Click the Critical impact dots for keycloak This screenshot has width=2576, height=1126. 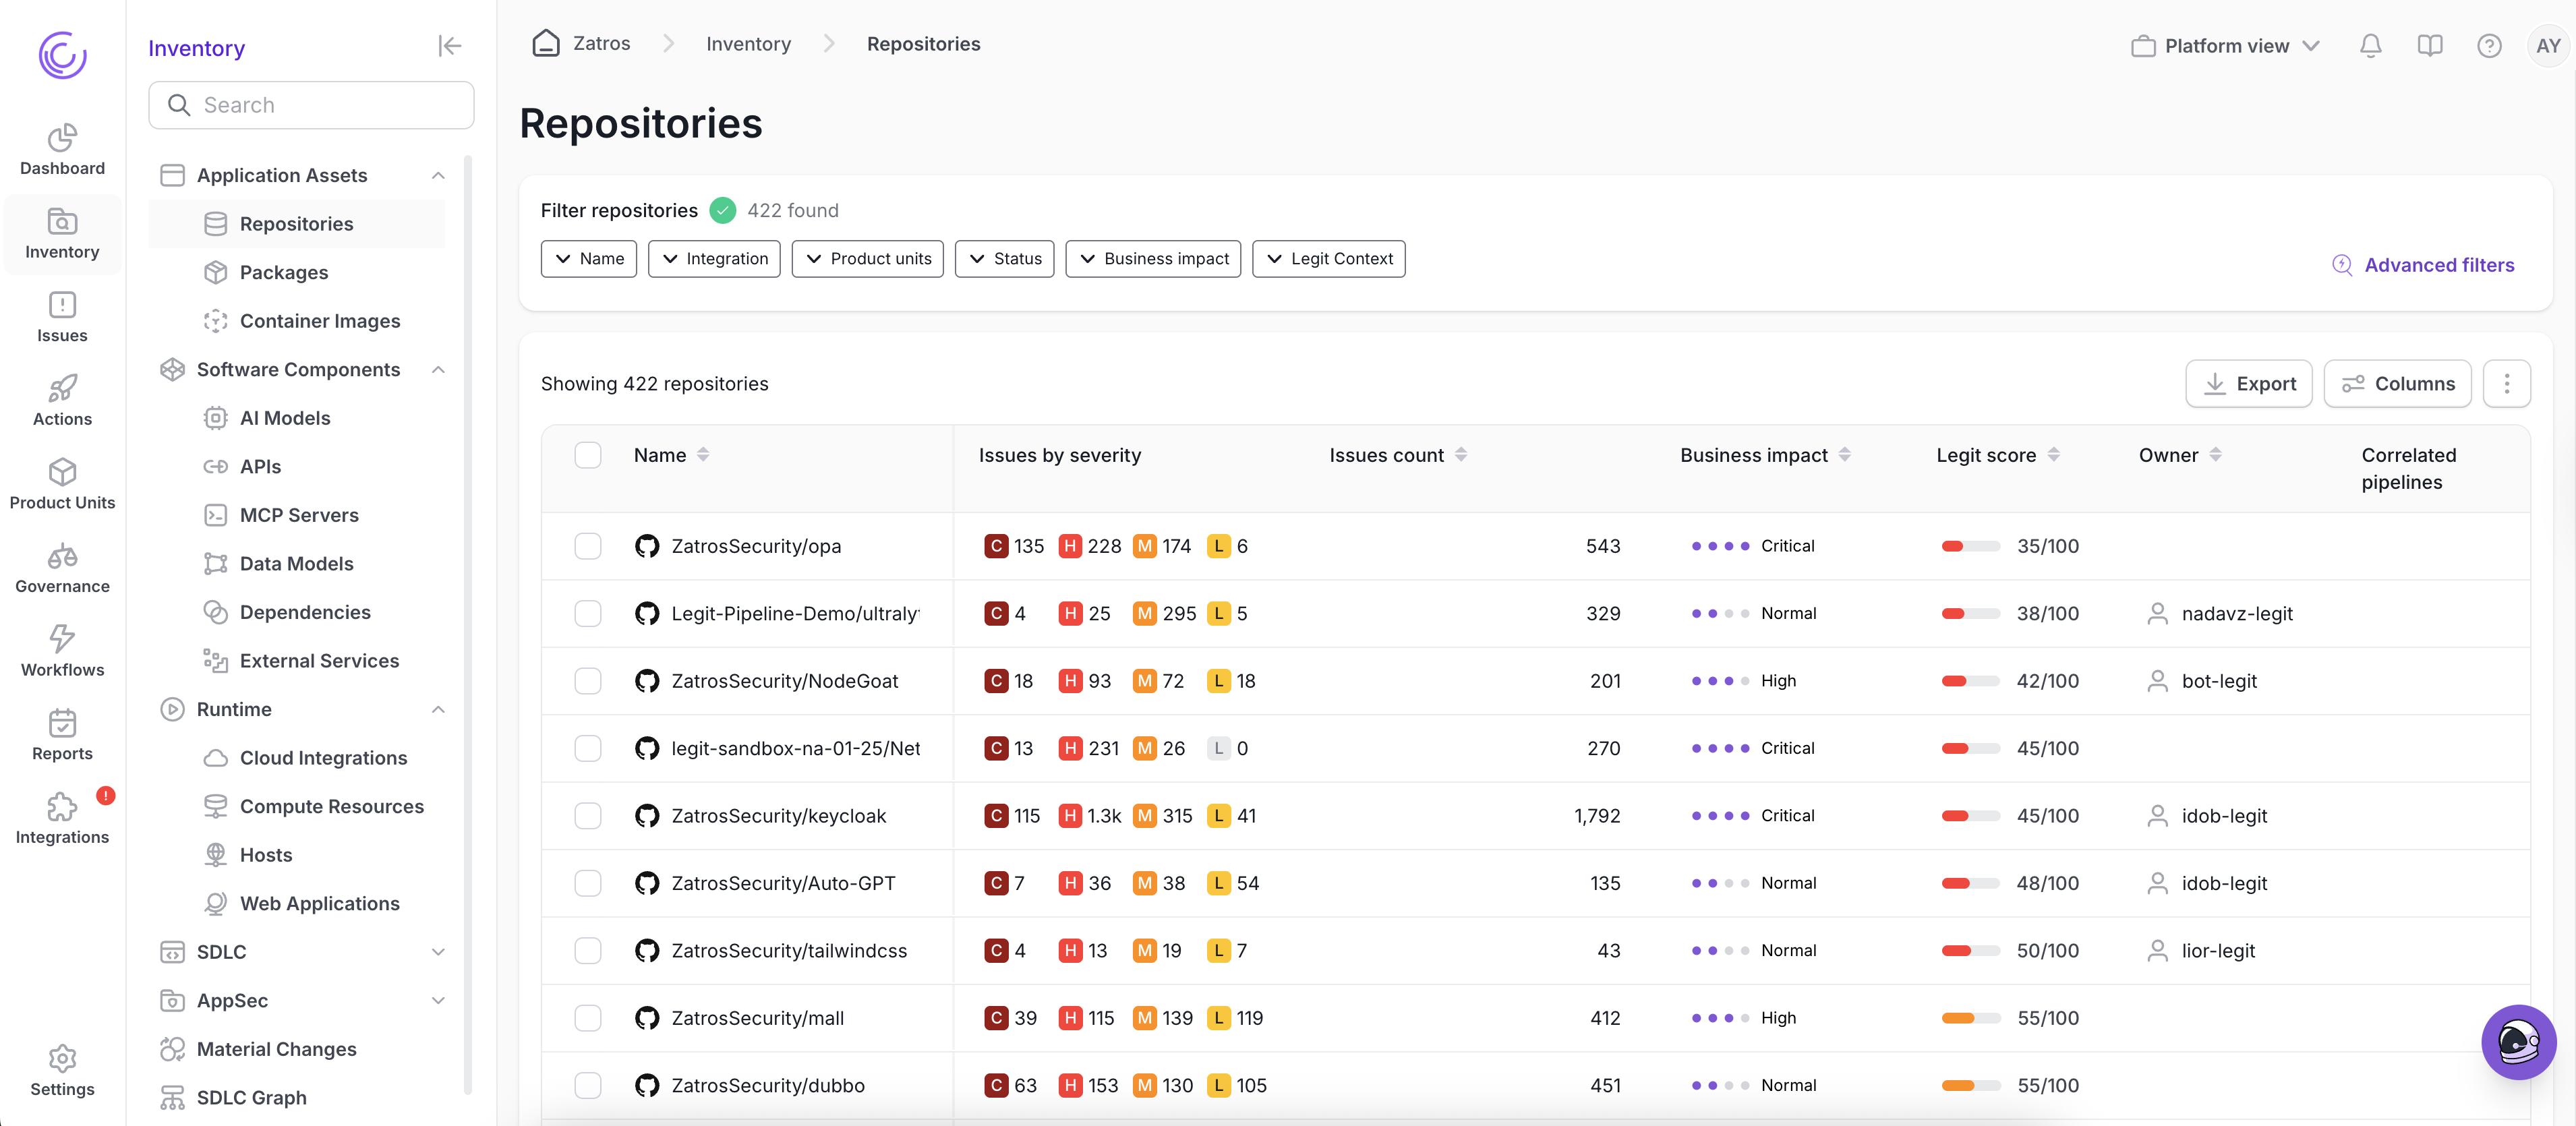click(x=1720, y=816)
